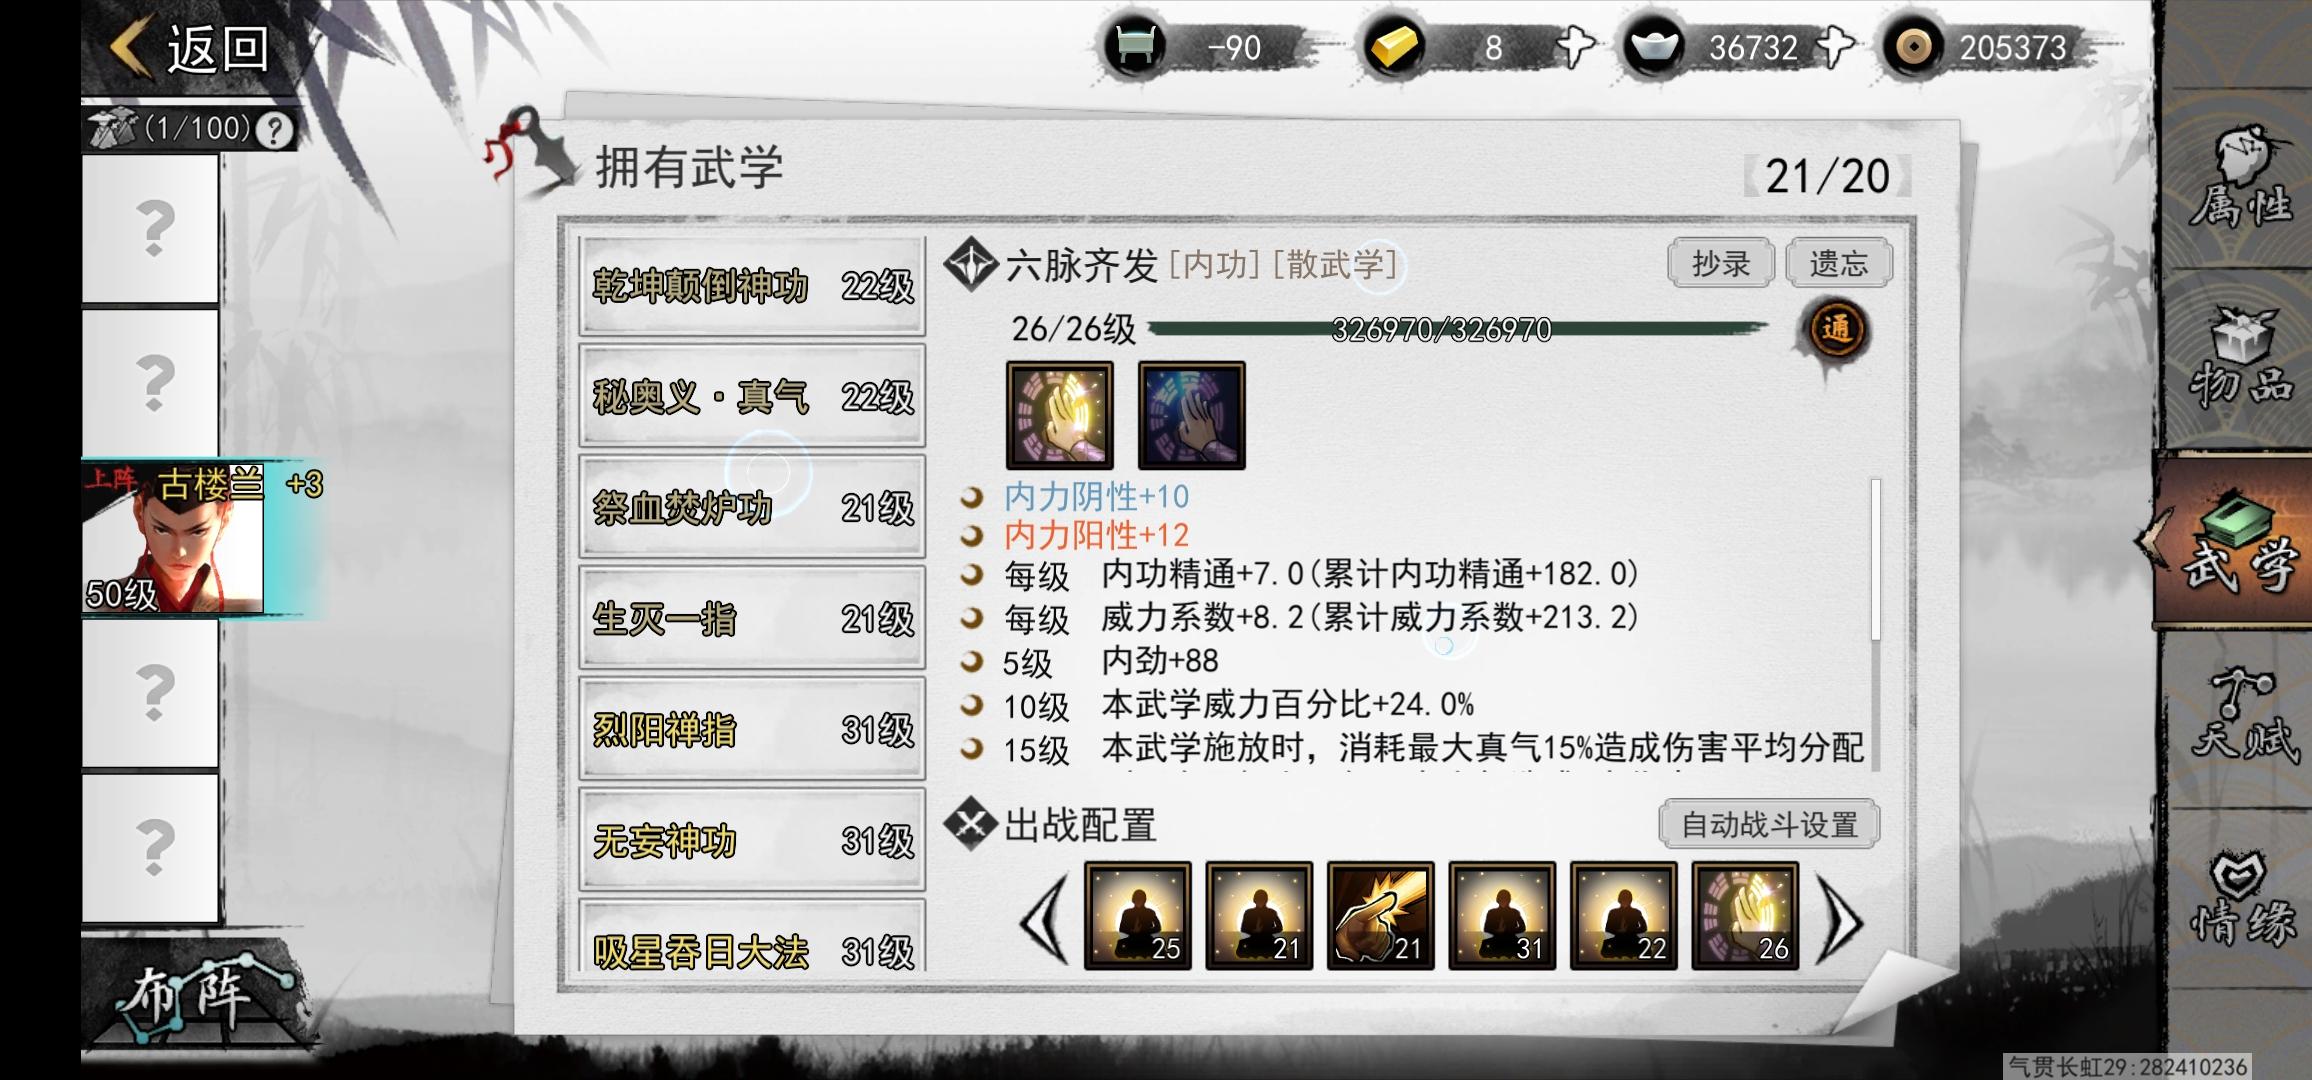This screenshot has width=2312, height=1080.
Task: Click the 遗忘 forget button
Action: (x=1838, y=263)
